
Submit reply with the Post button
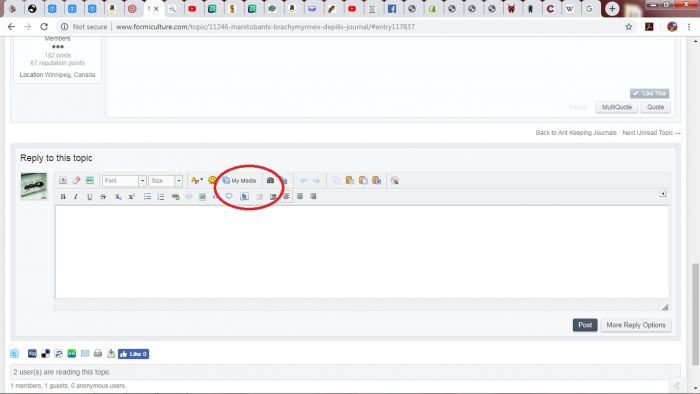pos(585,325)
